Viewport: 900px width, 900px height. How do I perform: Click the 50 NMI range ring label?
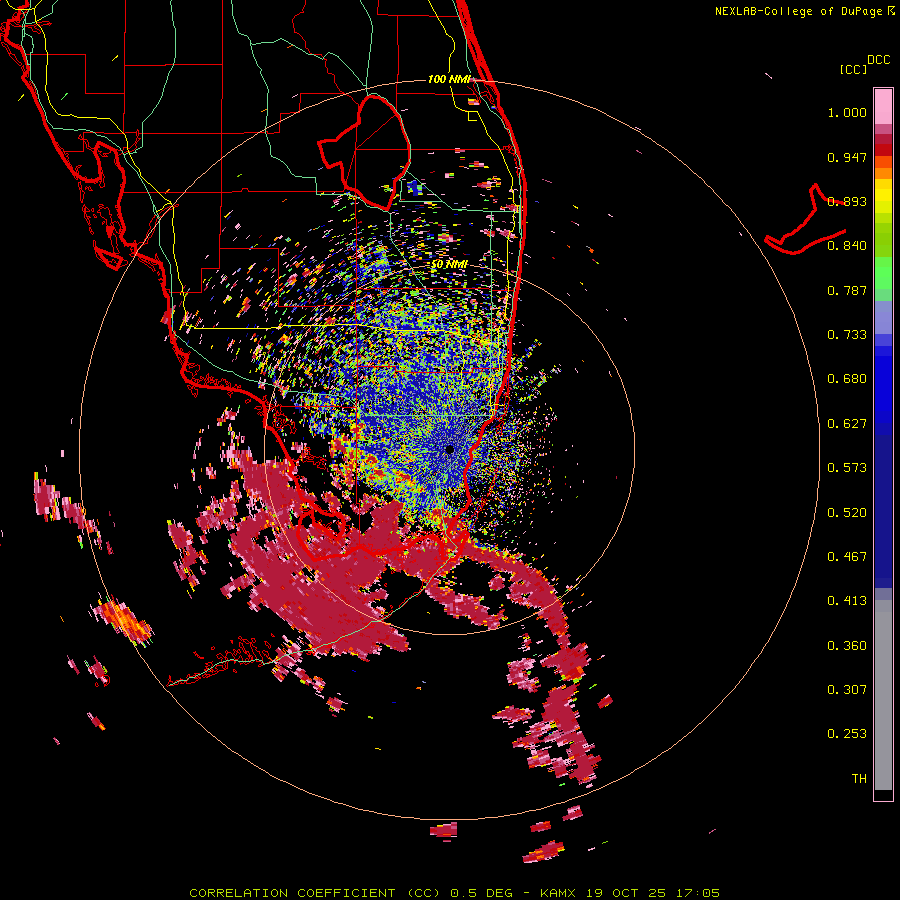coord(449,264)
